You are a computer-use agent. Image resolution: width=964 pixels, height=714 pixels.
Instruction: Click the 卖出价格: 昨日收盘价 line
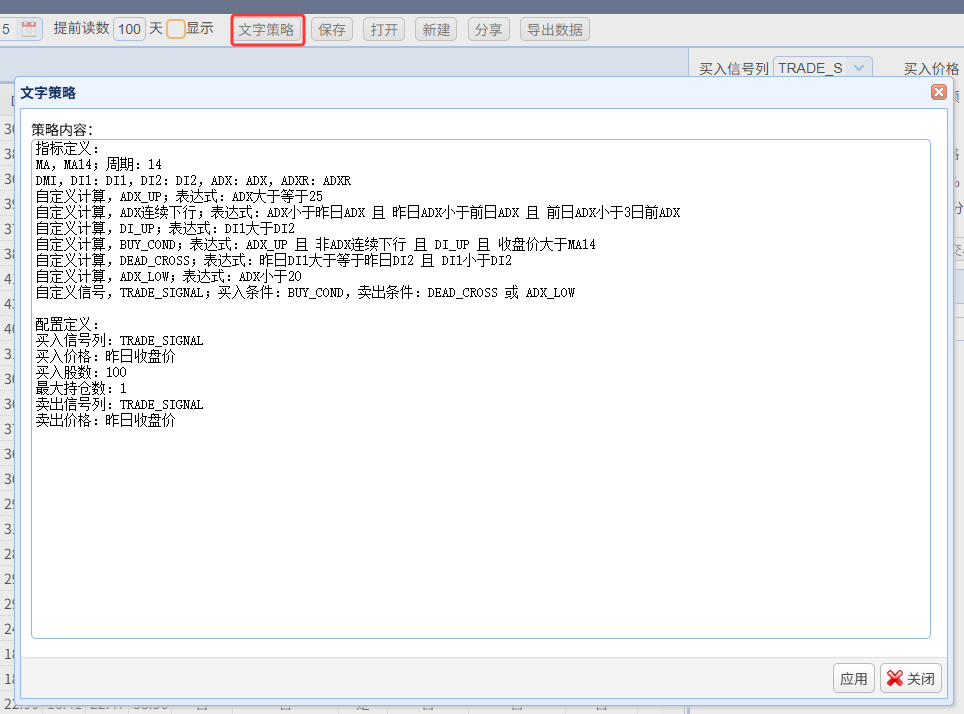click(x=105, y=420)
